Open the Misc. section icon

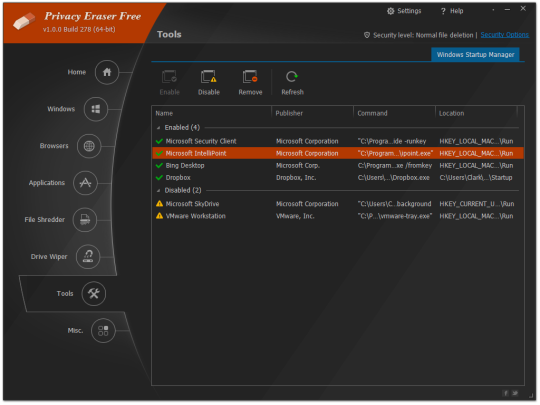click(103, 331)
